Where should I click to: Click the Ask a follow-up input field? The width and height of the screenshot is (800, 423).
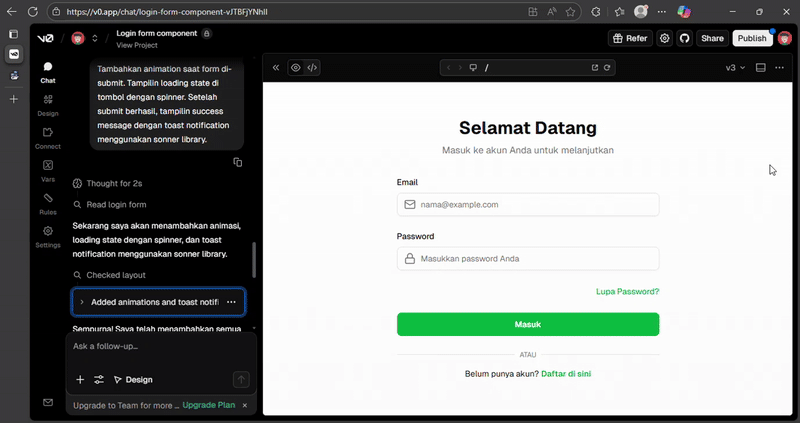160,346
